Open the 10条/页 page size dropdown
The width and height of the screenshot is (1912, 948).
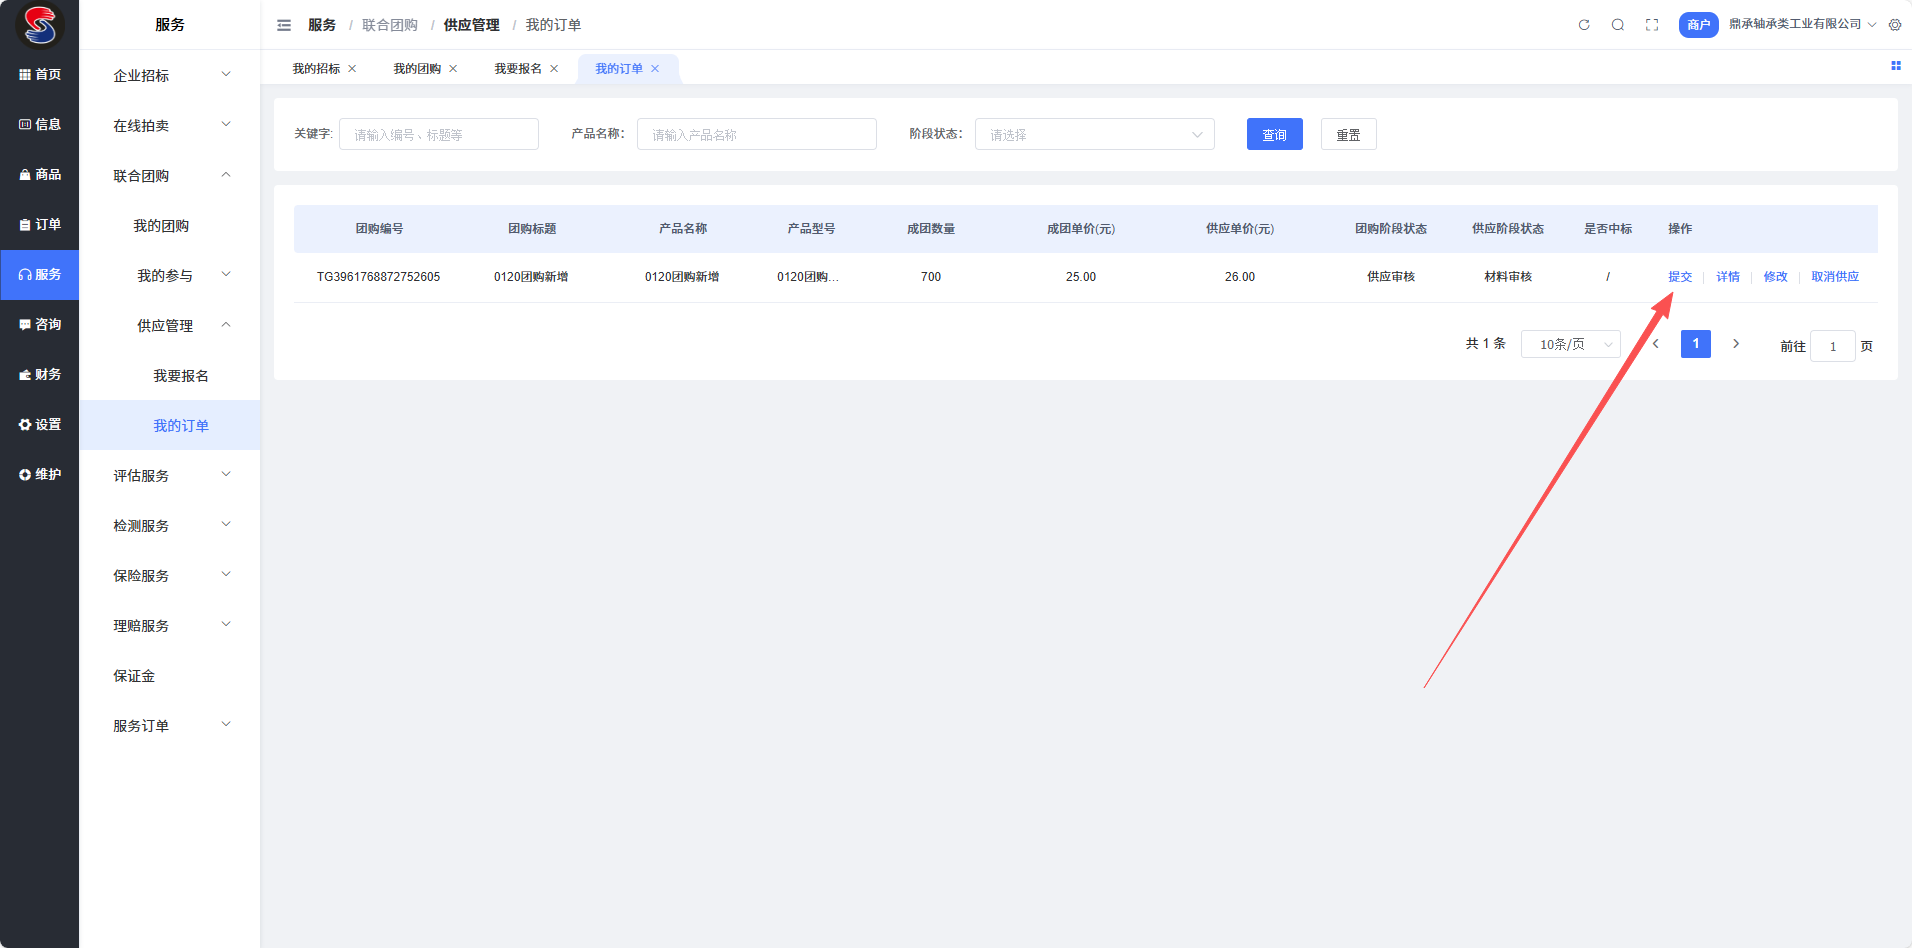point(1570,344)
